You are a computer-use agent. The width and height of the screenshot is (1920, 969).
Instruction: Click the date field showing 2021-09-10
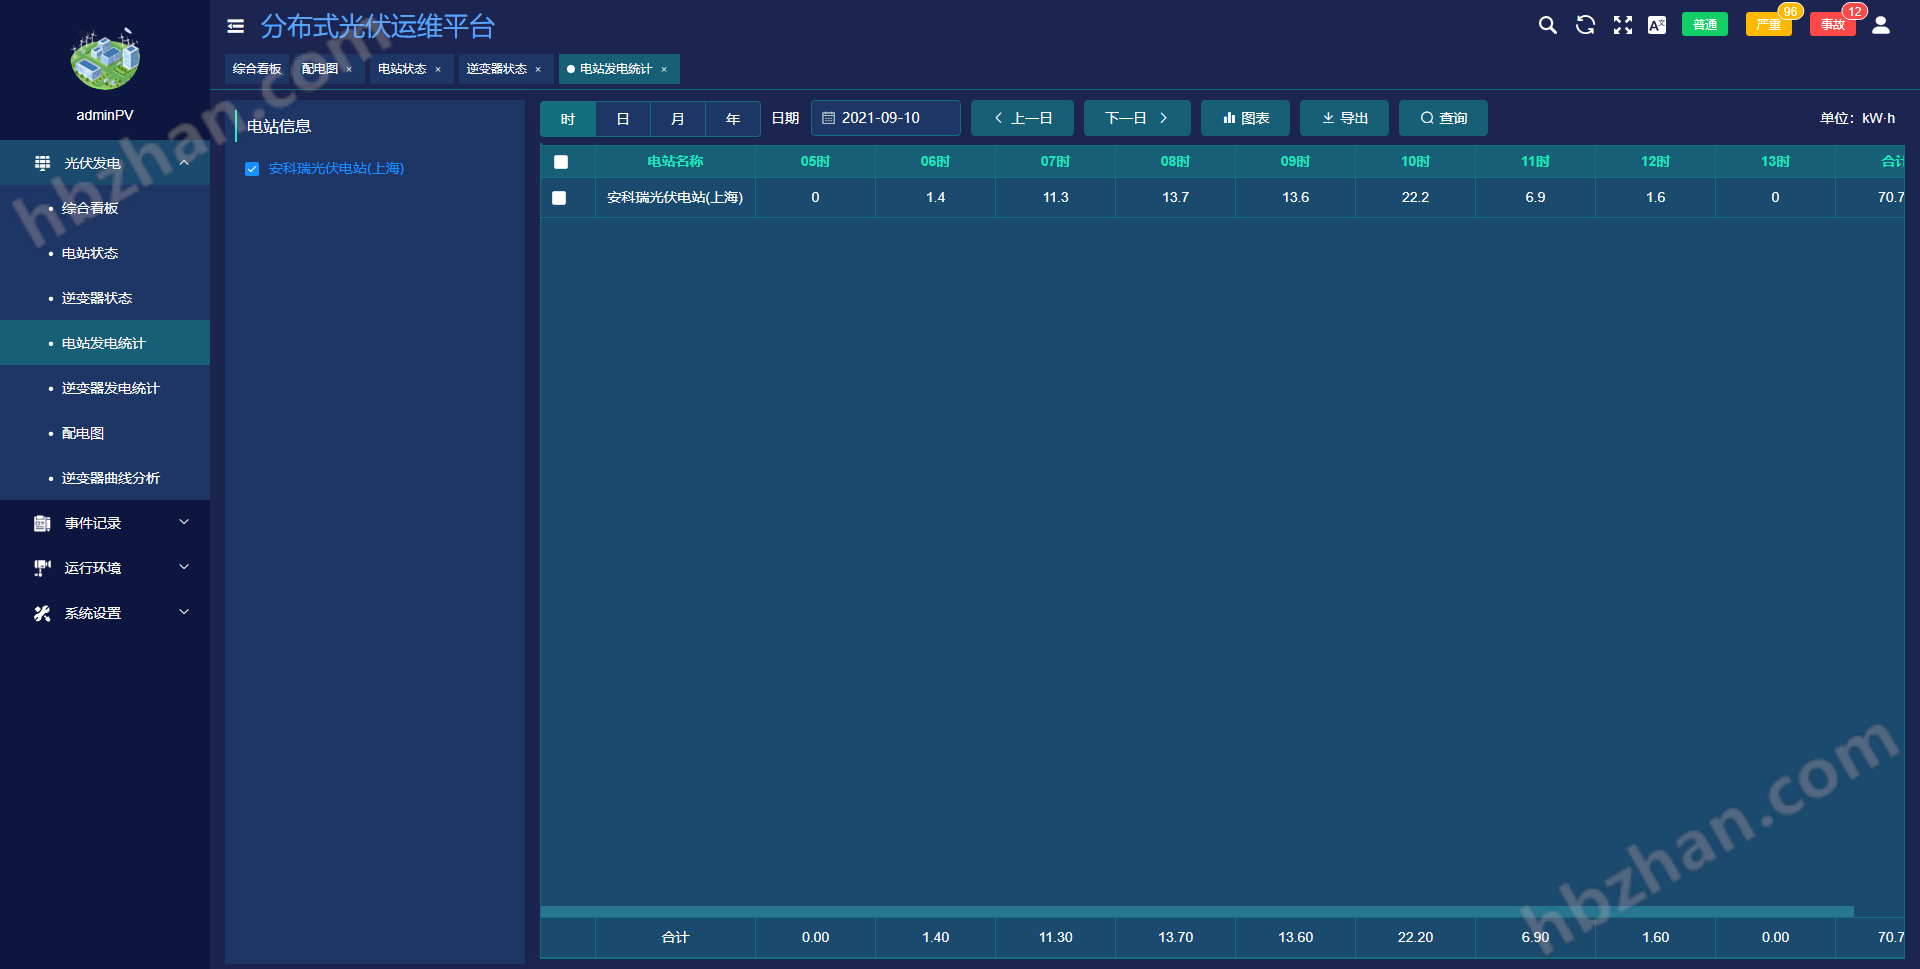pos(885,118)
